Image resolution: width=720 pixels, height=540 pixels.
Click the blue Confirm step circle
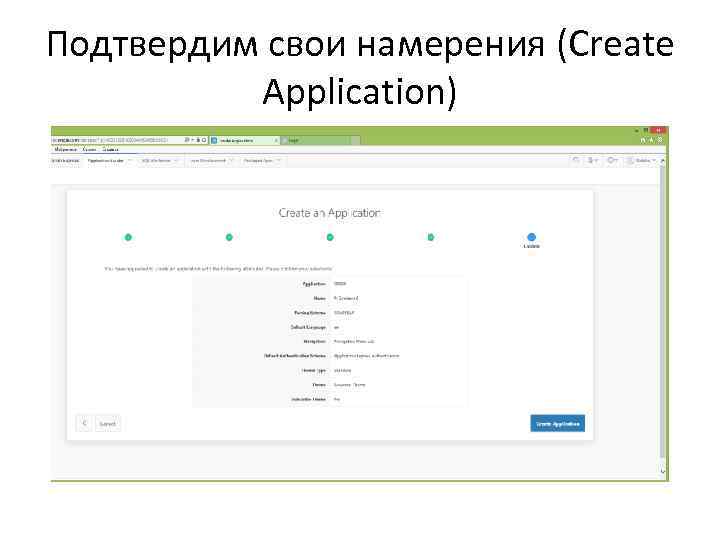[x=531, y=237]
